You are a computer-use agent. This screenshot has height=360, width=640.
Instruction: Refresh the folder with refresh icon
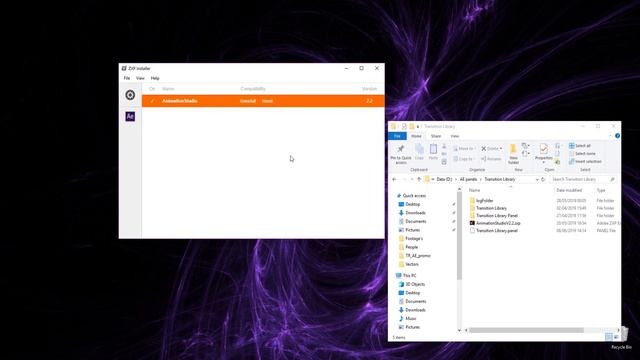point(543,179)
